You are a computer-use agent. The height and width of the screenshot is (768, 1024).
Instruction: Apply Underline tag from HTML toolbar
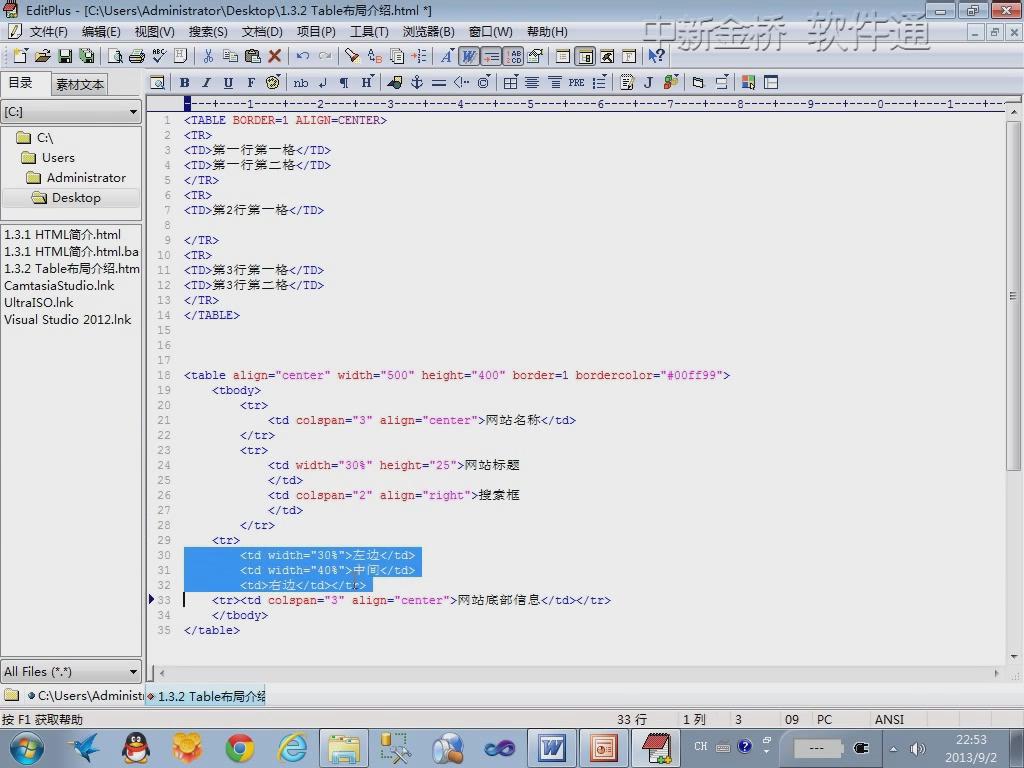point(228,83)
